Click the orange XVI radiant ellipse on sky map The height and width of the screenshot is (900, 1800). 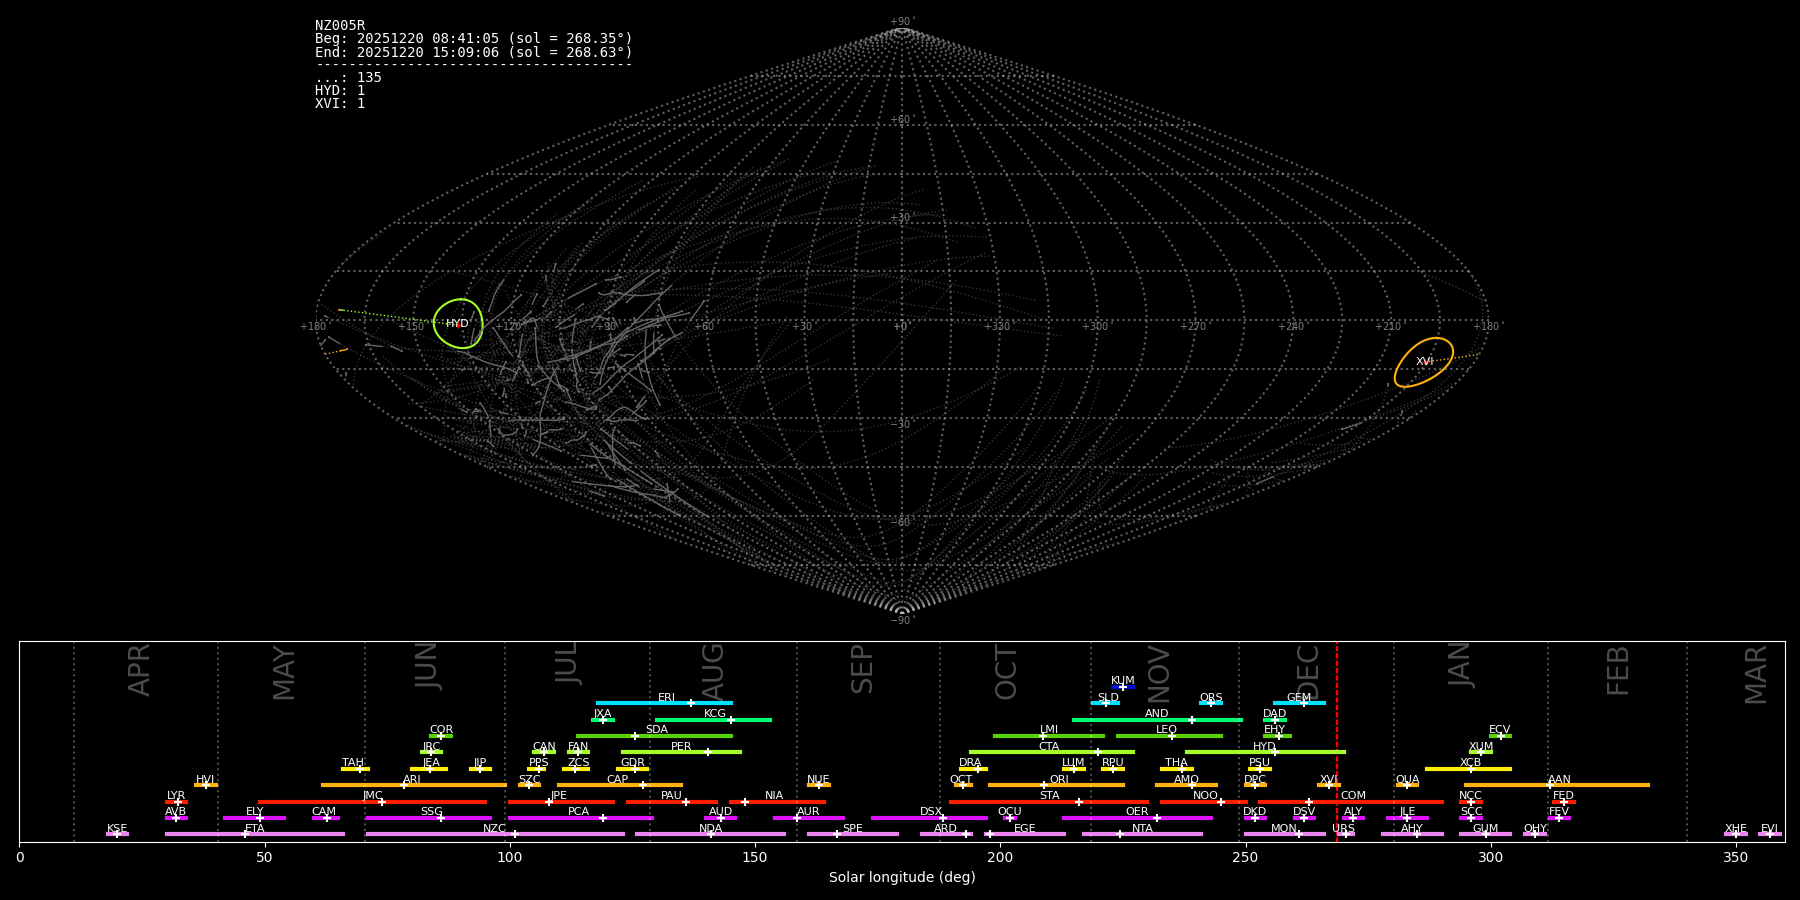1424,362
